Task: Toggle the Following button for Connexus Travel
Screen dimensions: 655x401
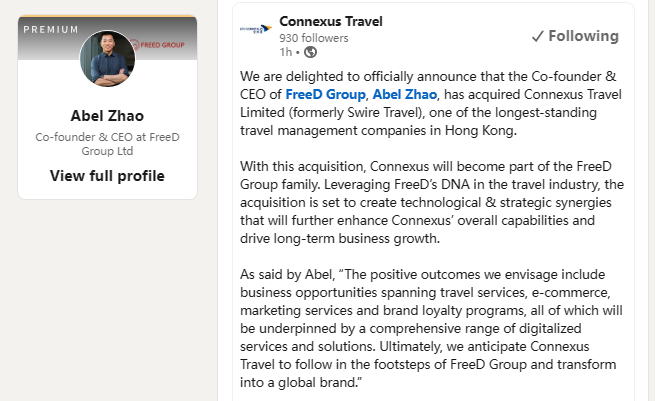Action: 575,36
